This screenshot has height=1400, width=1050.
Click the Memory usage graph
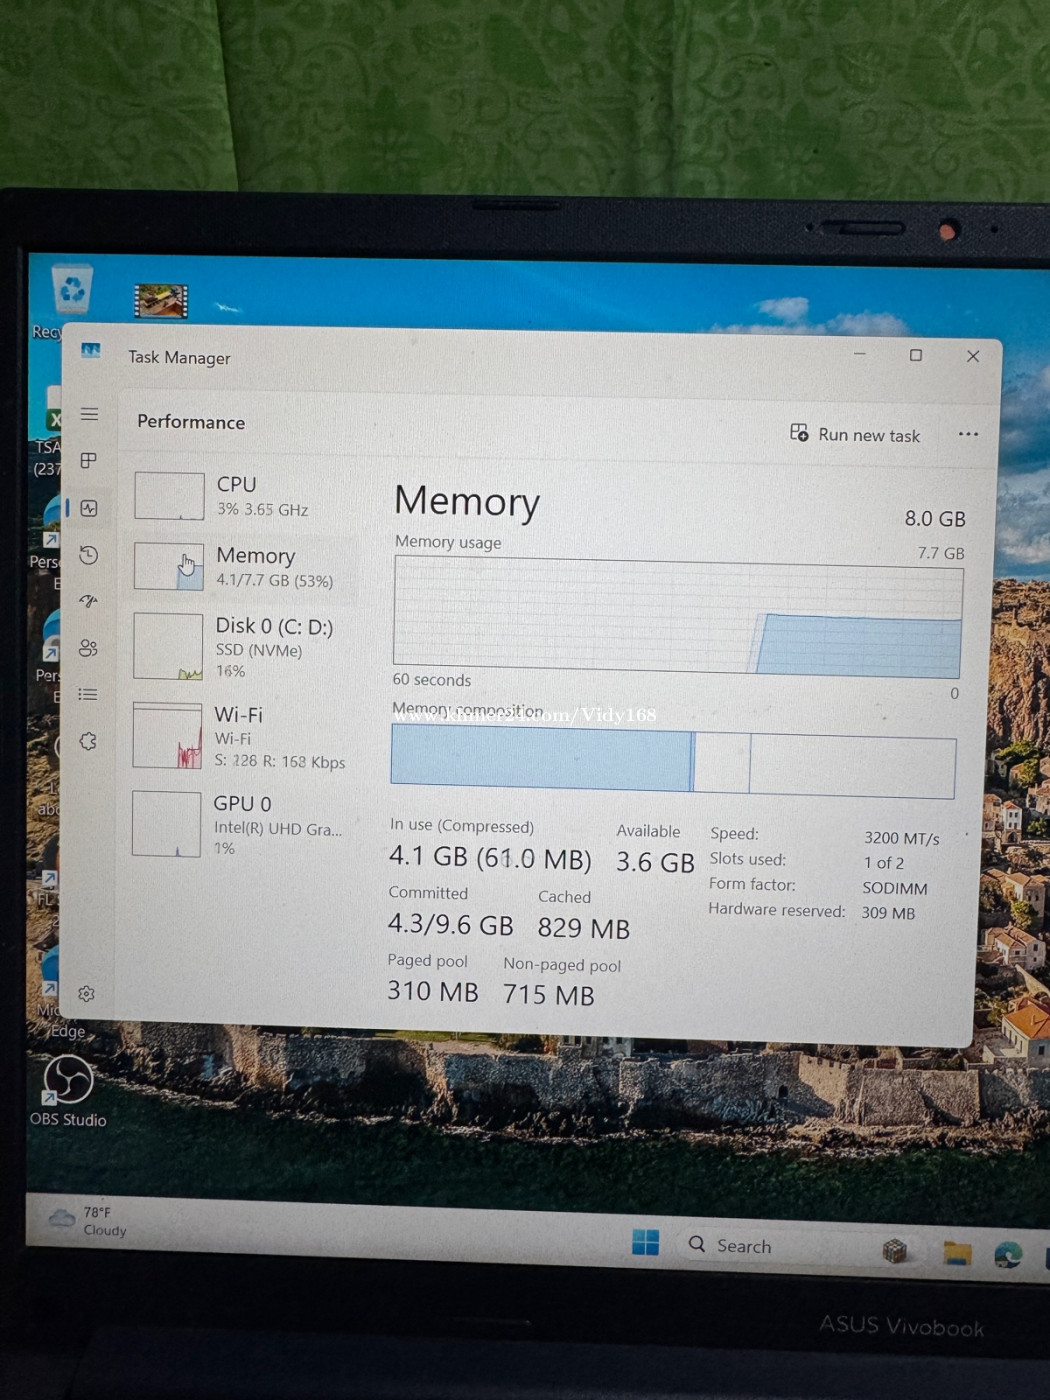pos(677,616)
